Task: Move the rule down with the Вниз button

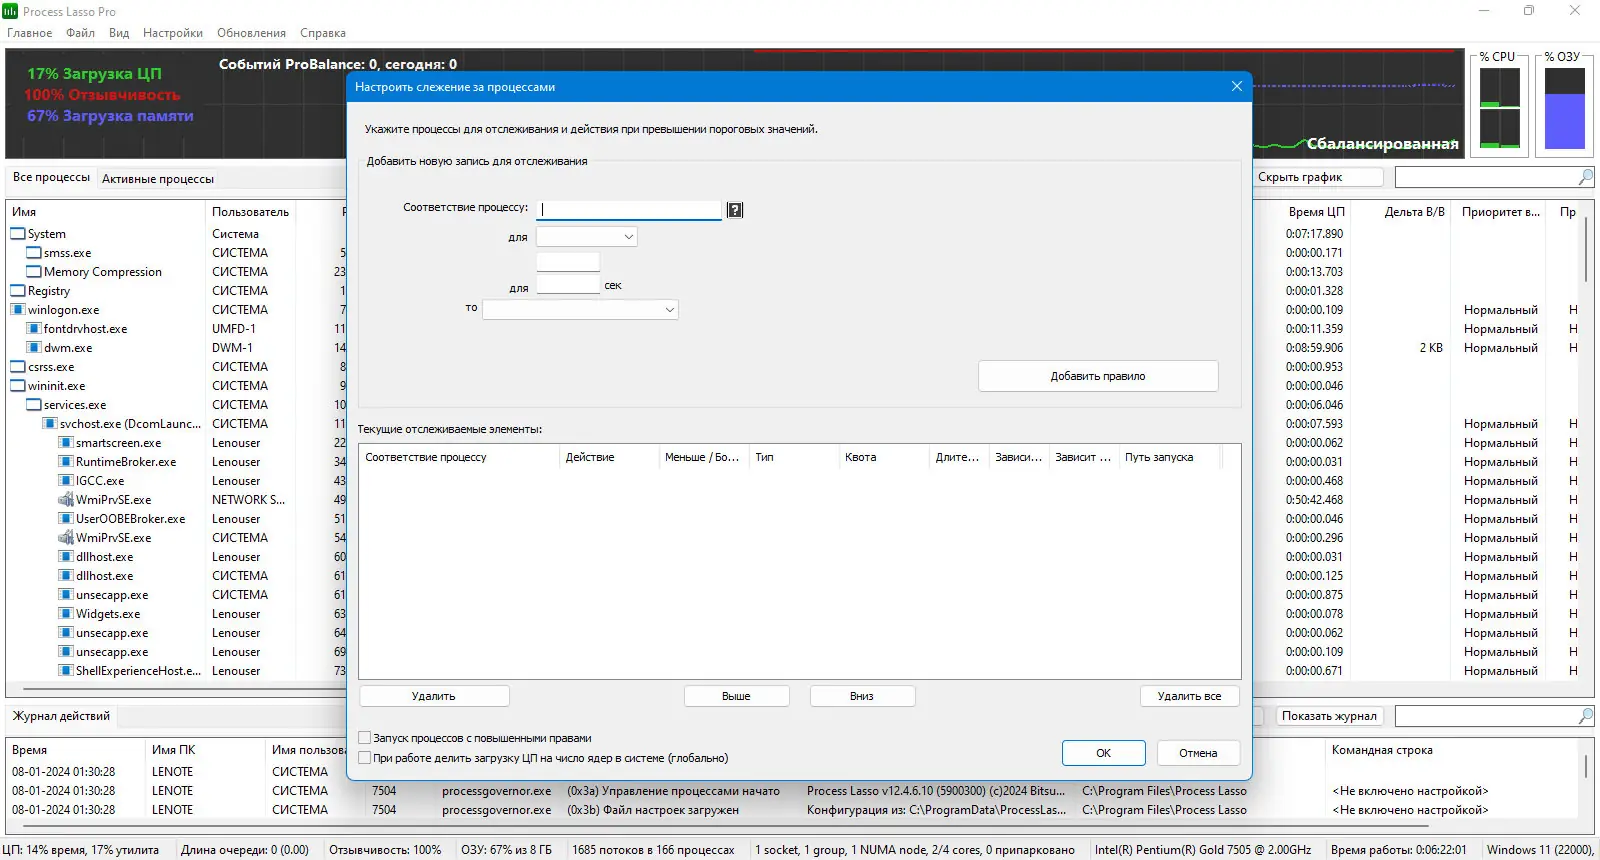Action: tap(862, 696)
